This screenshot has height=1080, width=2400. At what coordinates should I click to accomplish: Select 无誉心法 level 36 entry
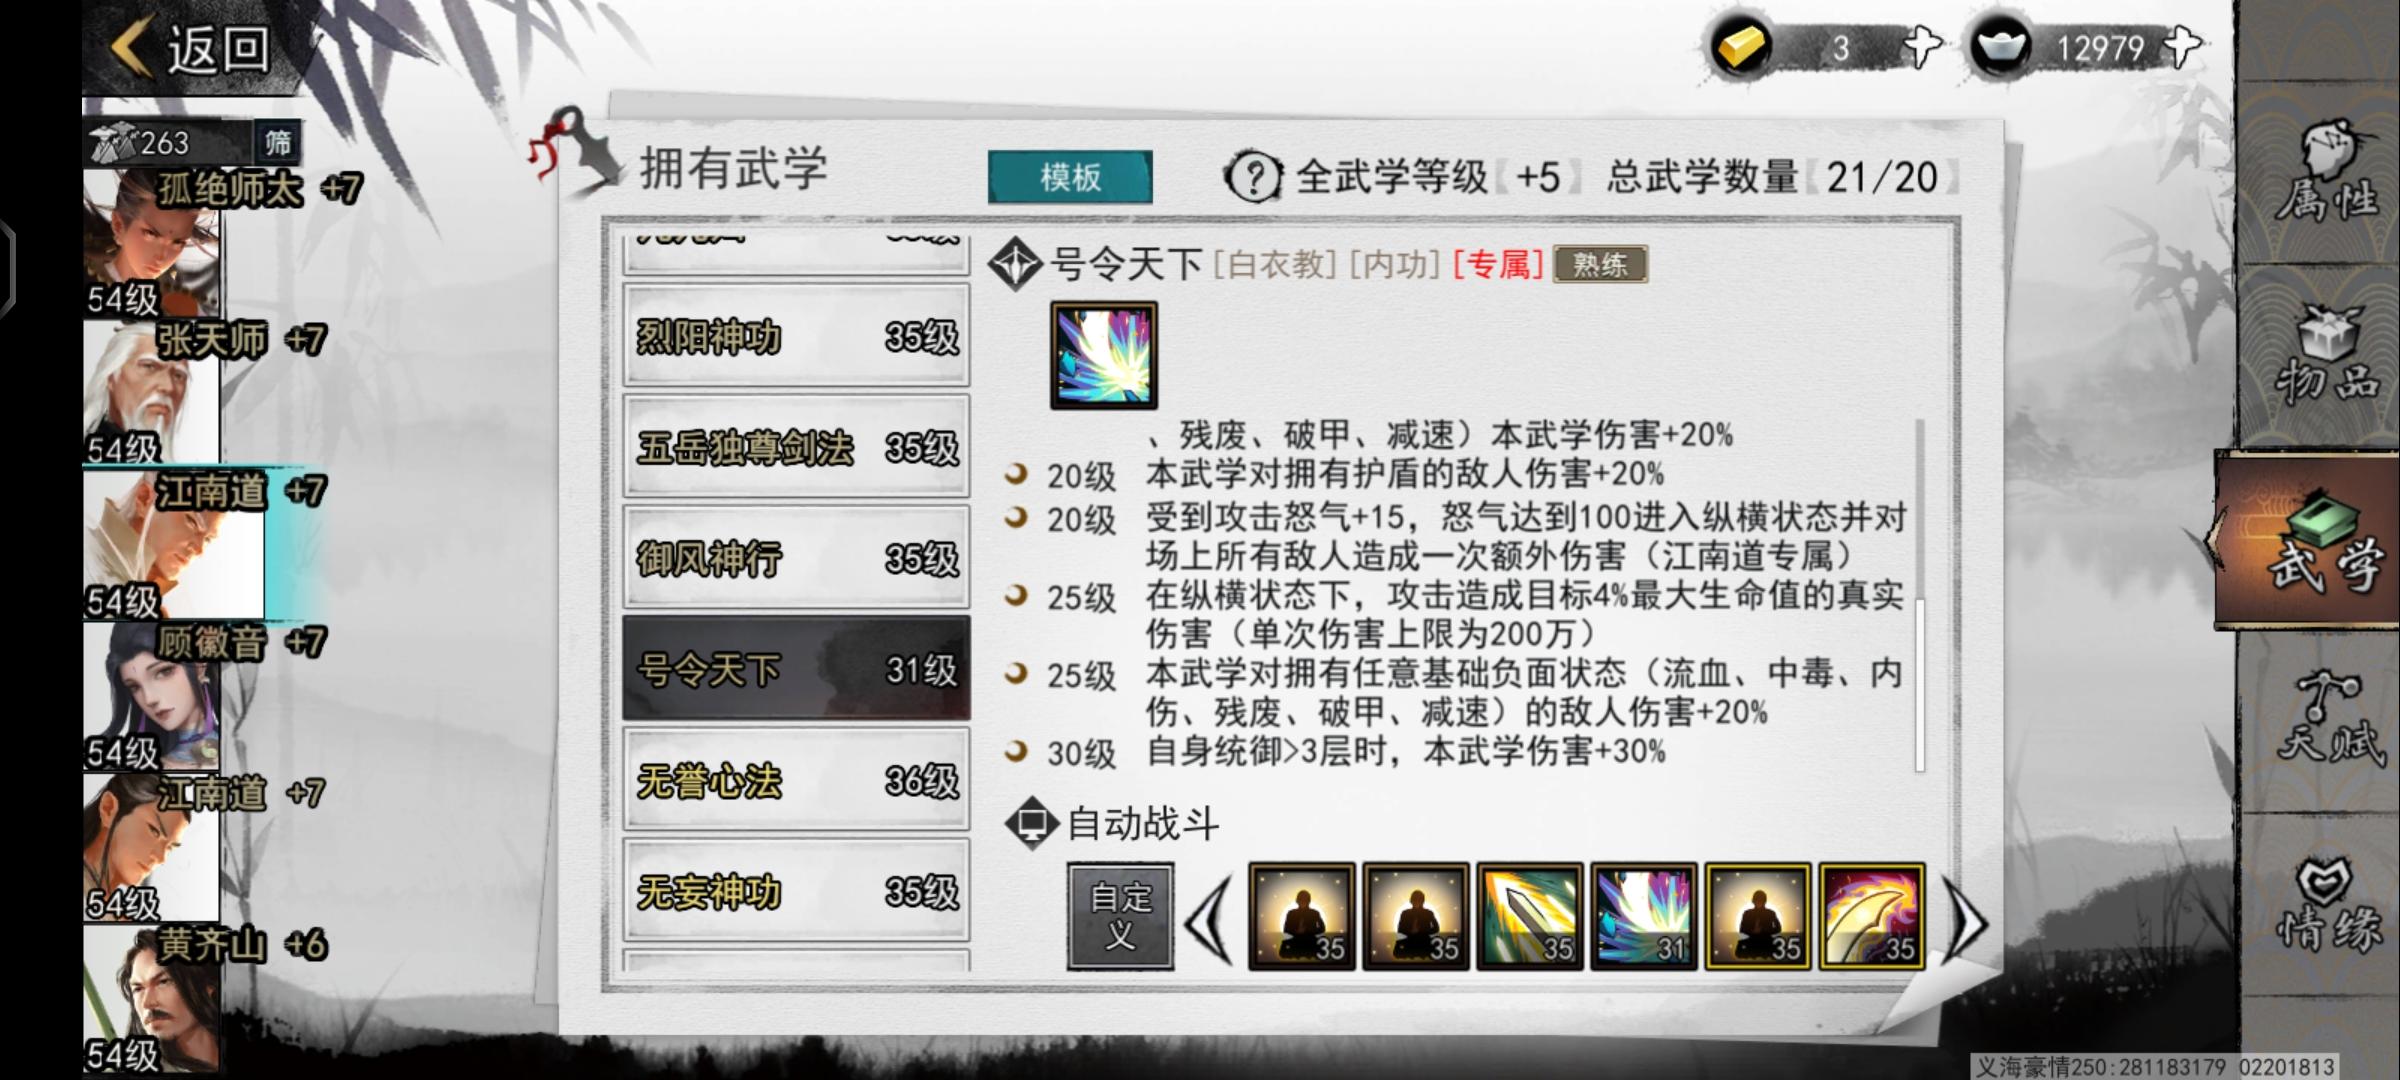[796, 780]
